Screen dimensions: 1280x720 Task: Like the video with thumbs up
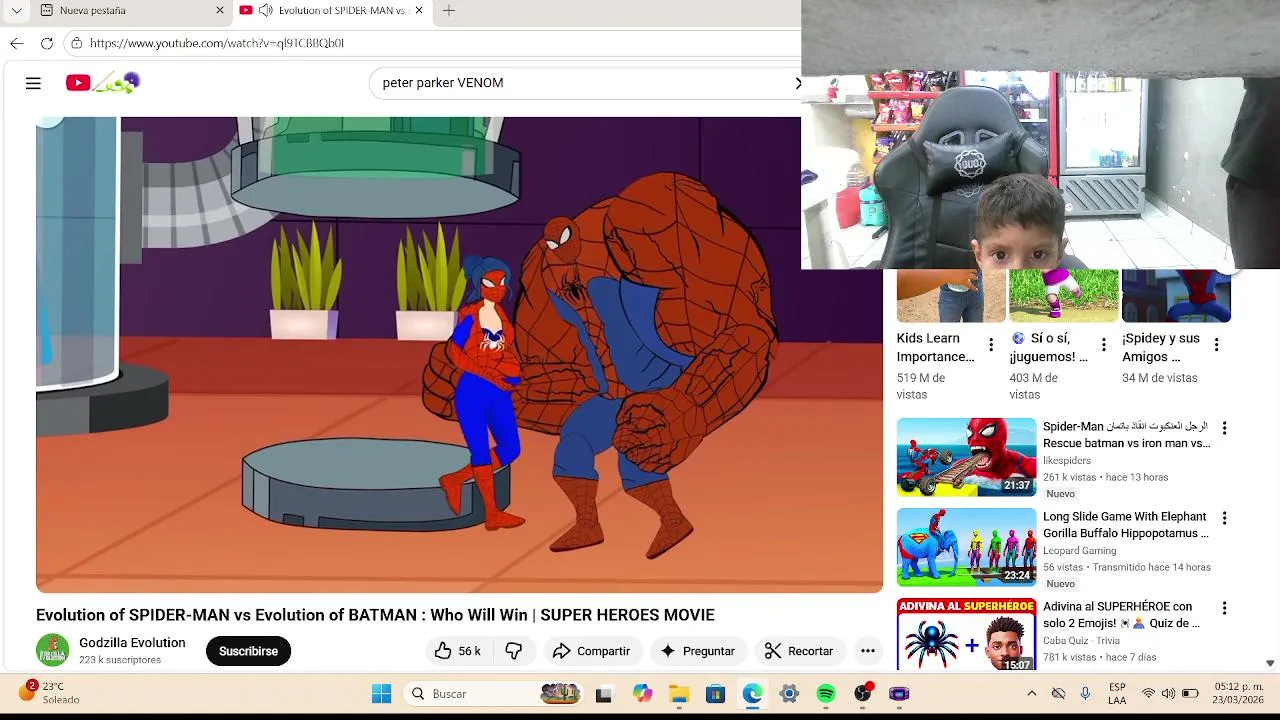pos(459,651)
